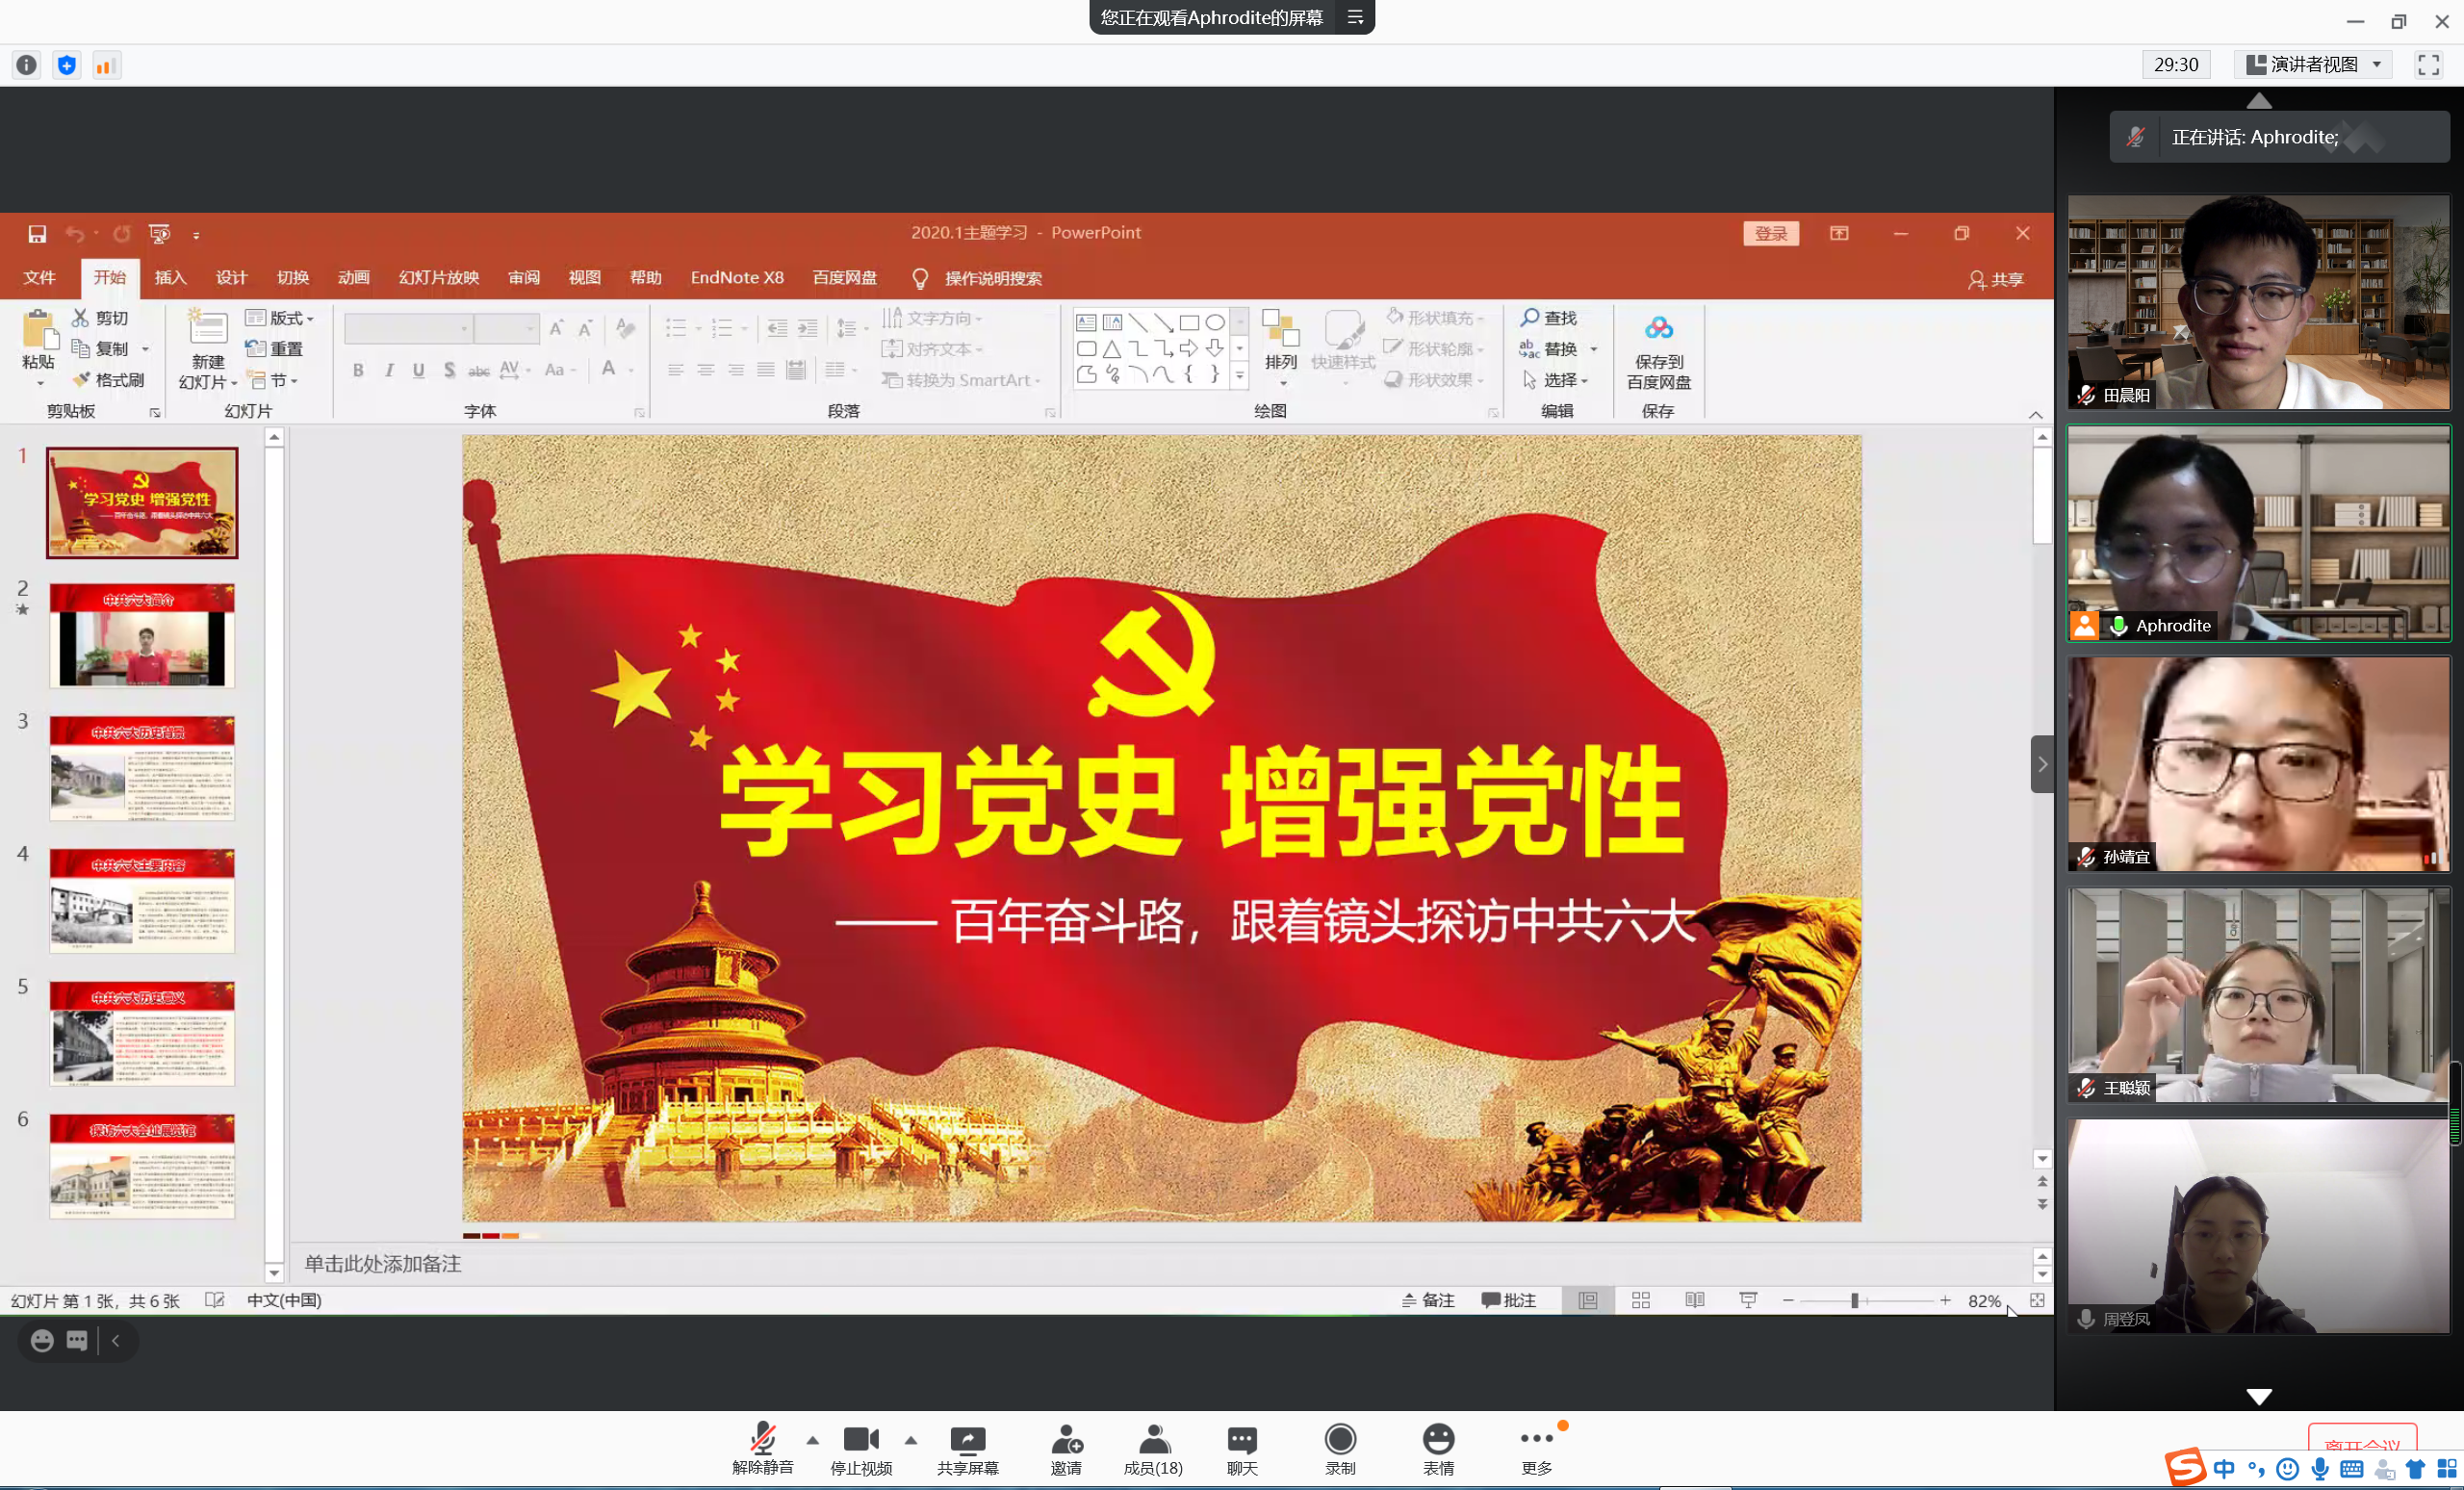
Task: Switch to Reading view
Action: [1695, 1300]
